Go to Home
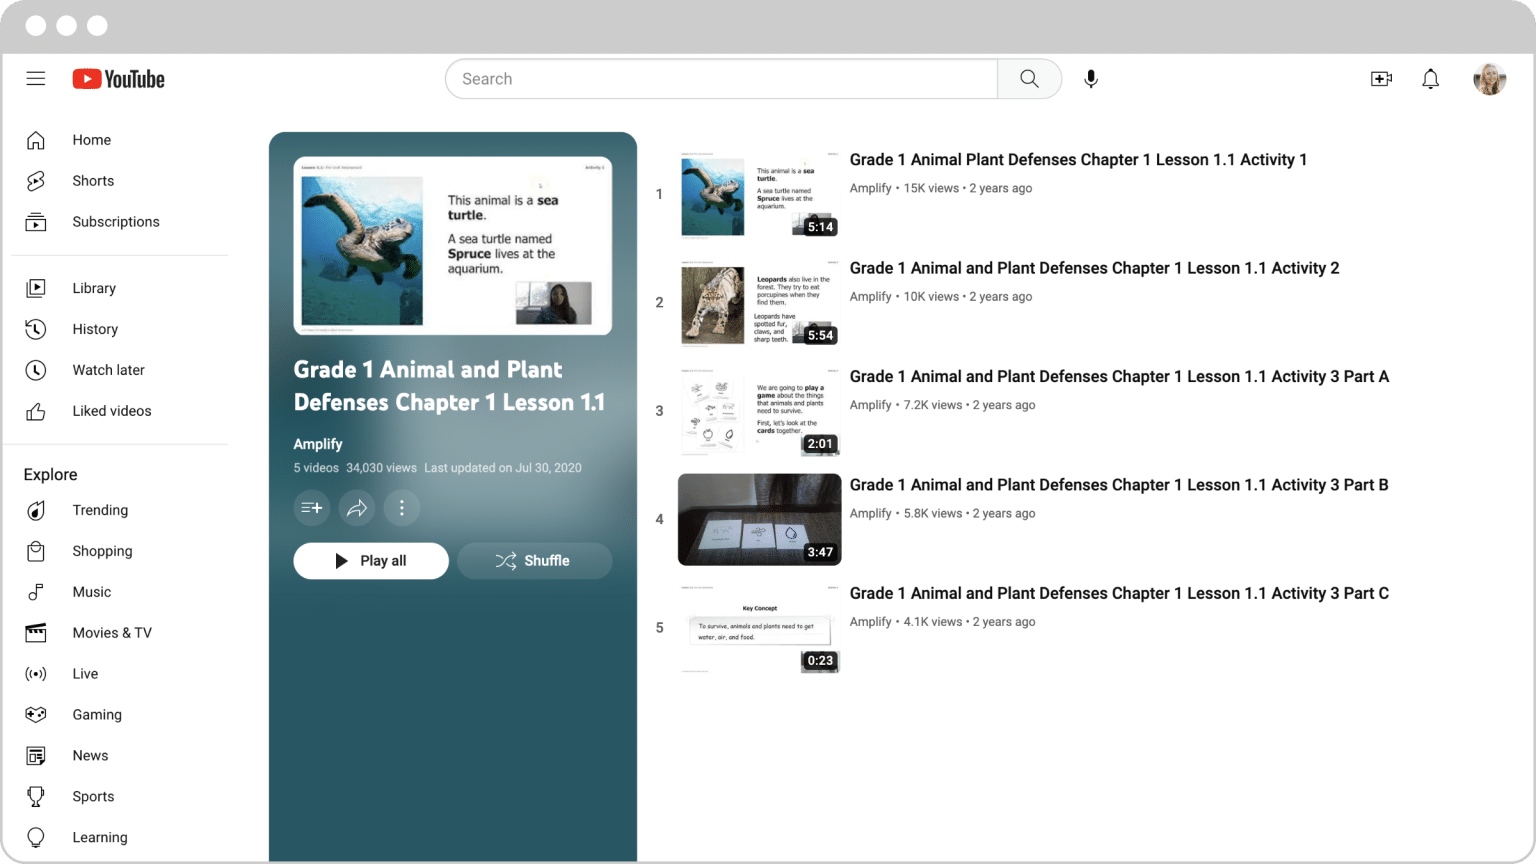 coord(91,140)
